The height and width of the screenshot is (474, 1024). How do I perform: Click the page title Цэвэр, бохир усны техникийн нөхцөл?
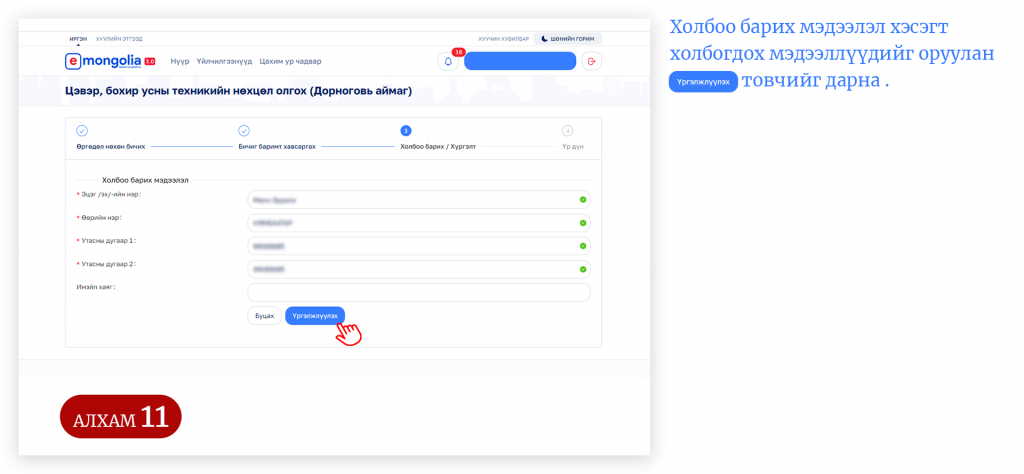click(x=239, y=91)
